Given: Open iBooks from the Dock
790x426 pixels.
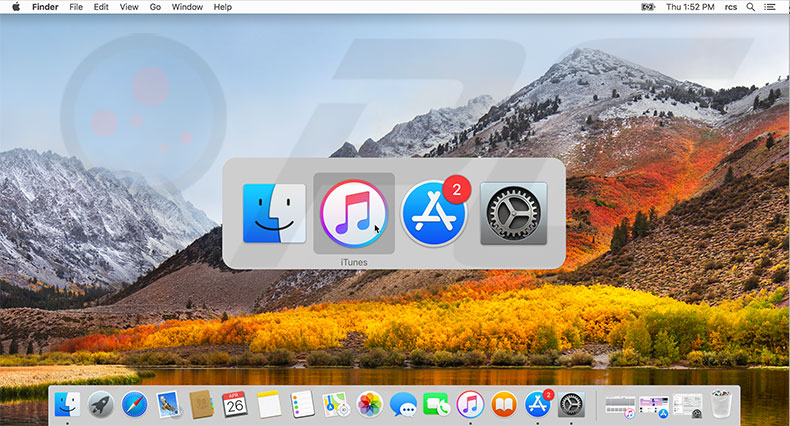Looking at the screenshot, I should coord(504,405).
